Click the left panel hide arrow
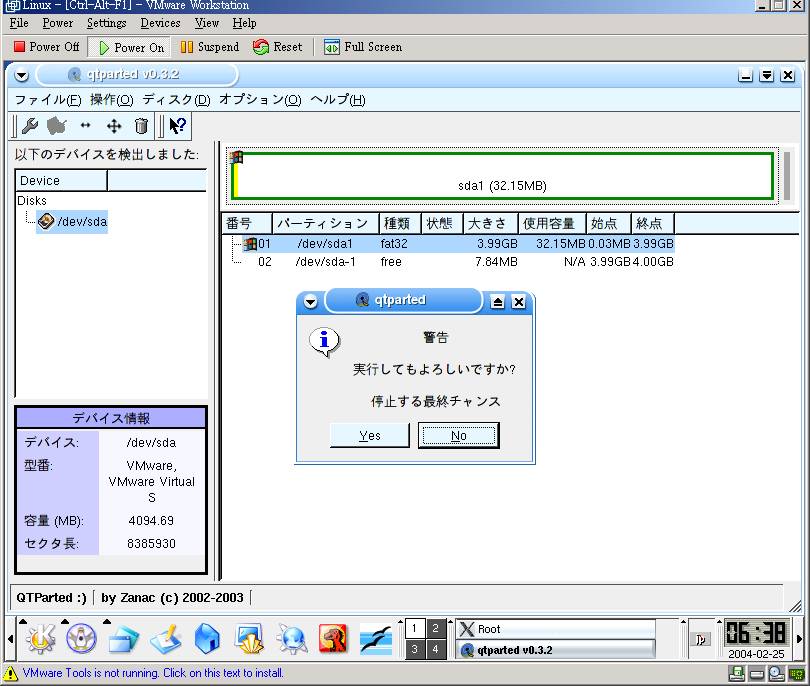Image resolution: width=810 pixels, height=686 pixels. 10,639
